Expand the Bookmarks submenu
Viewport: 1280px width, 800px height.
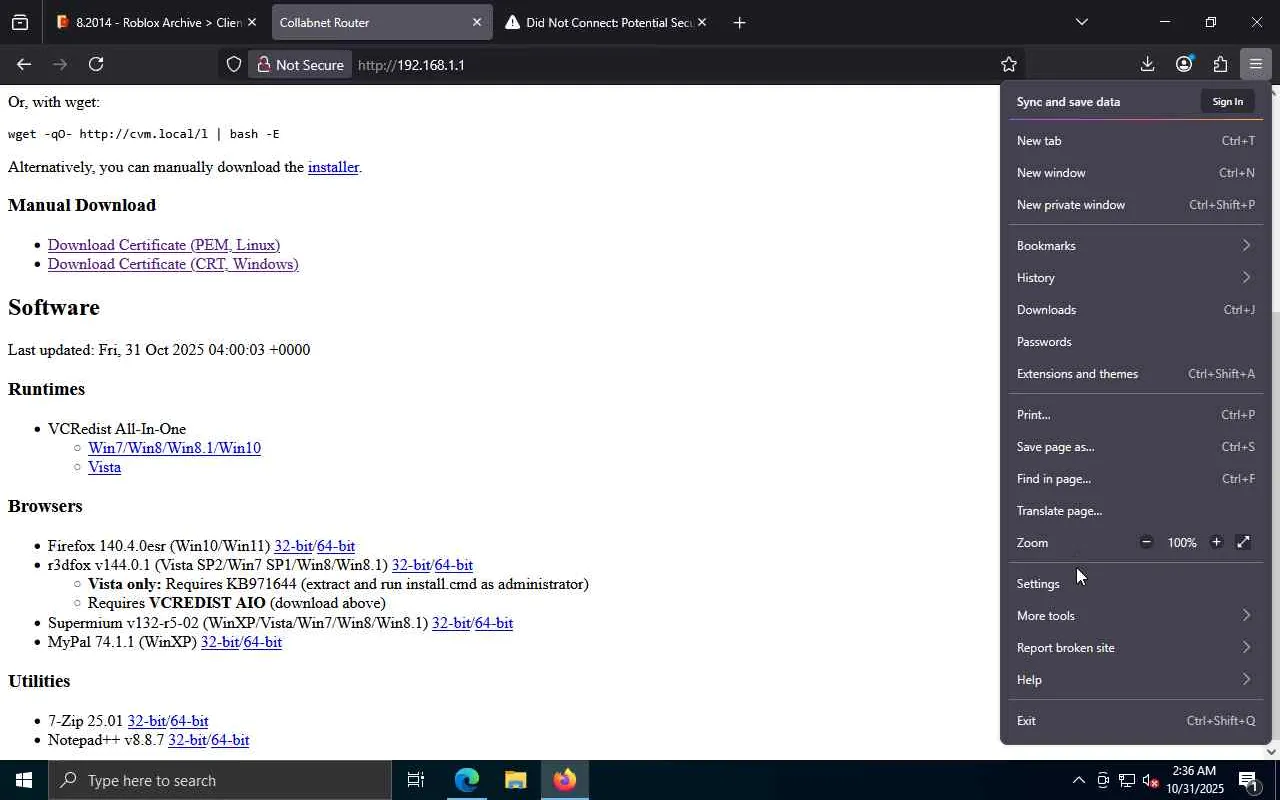tap(1135, 245)
